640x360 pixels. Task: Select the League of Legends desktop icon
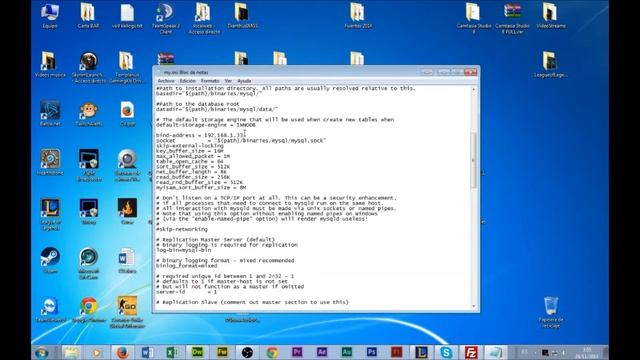click(50, 214)
